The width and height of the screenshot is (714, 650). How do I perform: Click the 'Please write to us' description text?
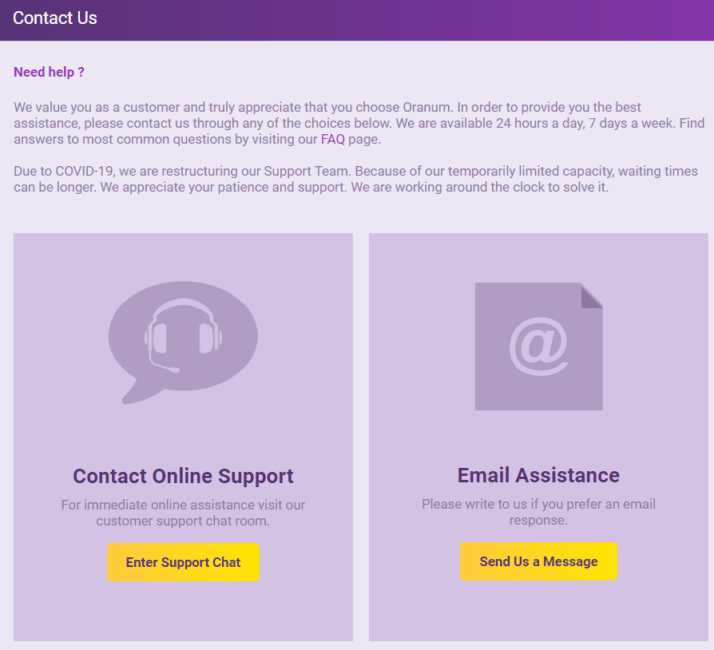(x=538, y=512)
